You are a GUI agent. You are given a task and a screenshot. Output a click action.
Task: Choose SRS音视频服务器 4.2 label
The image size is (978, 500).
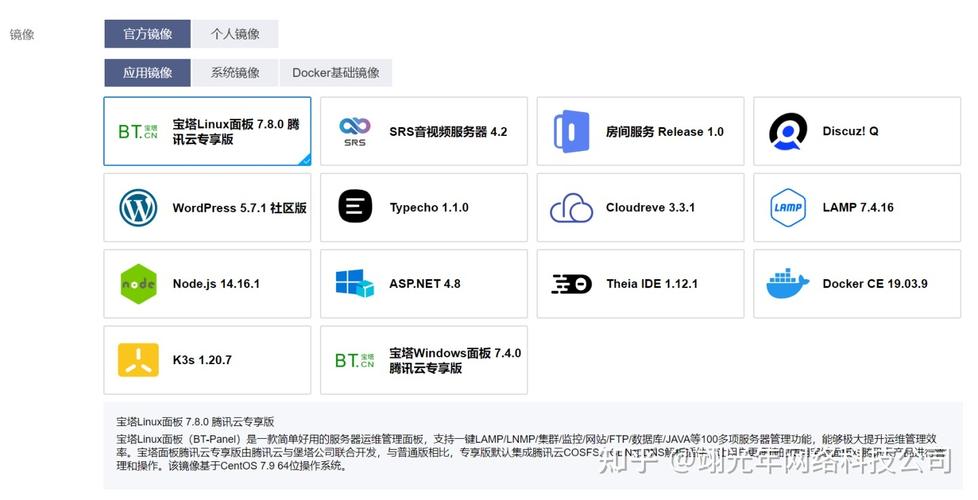pyautogui.click(x=448, y=132)
